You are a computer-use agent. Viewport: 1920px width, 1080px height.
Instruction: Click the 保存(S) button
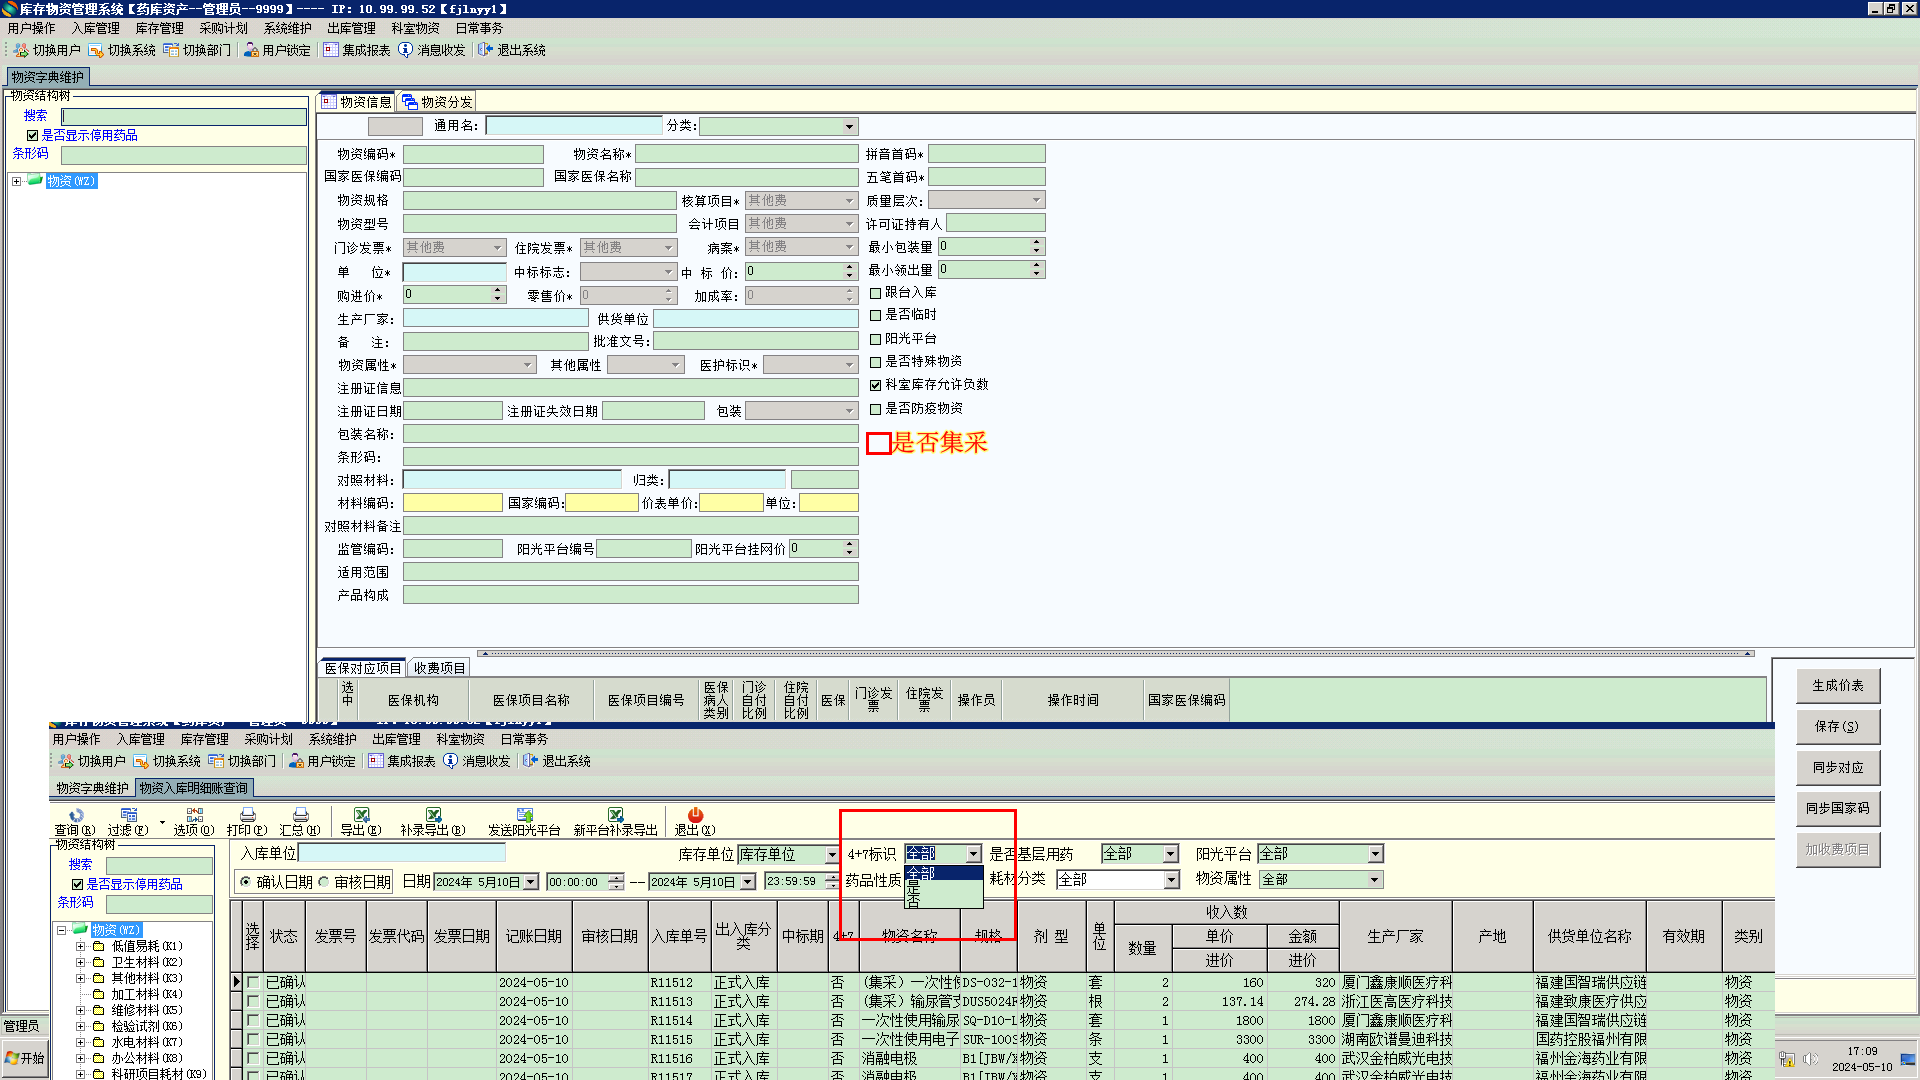(x=1837, y=726)
